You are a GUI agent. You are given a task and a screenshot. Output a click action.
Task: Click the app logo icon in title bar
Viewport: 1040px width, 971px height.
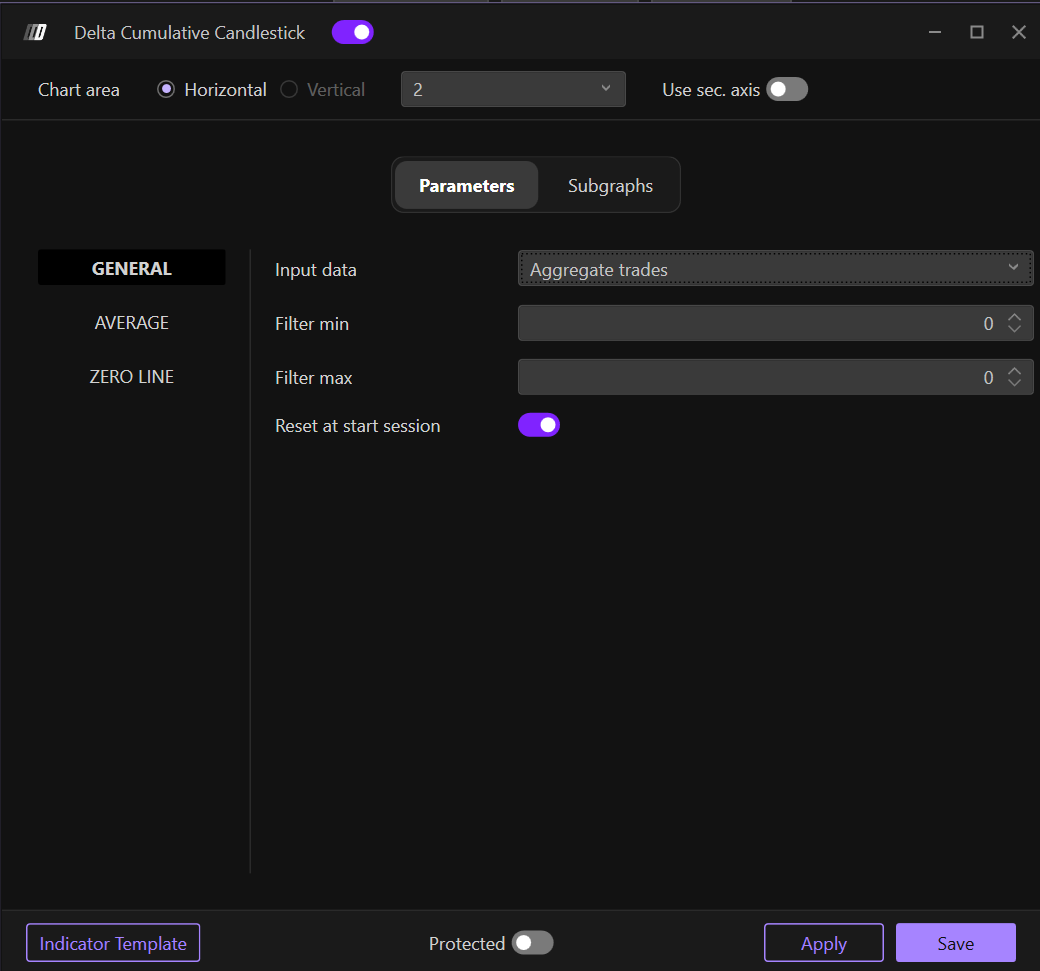coord(35,32)
